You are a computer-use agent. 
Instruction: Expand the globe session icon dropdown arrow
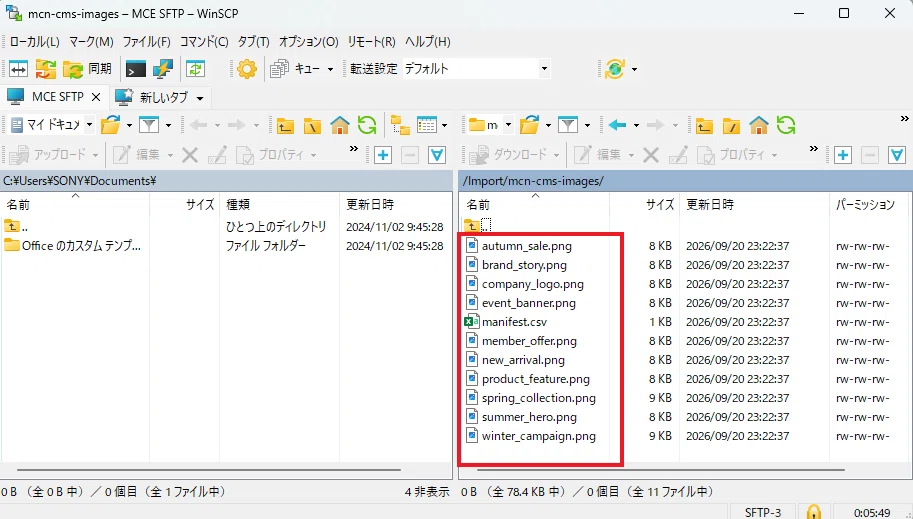click(x=634, y=69)
